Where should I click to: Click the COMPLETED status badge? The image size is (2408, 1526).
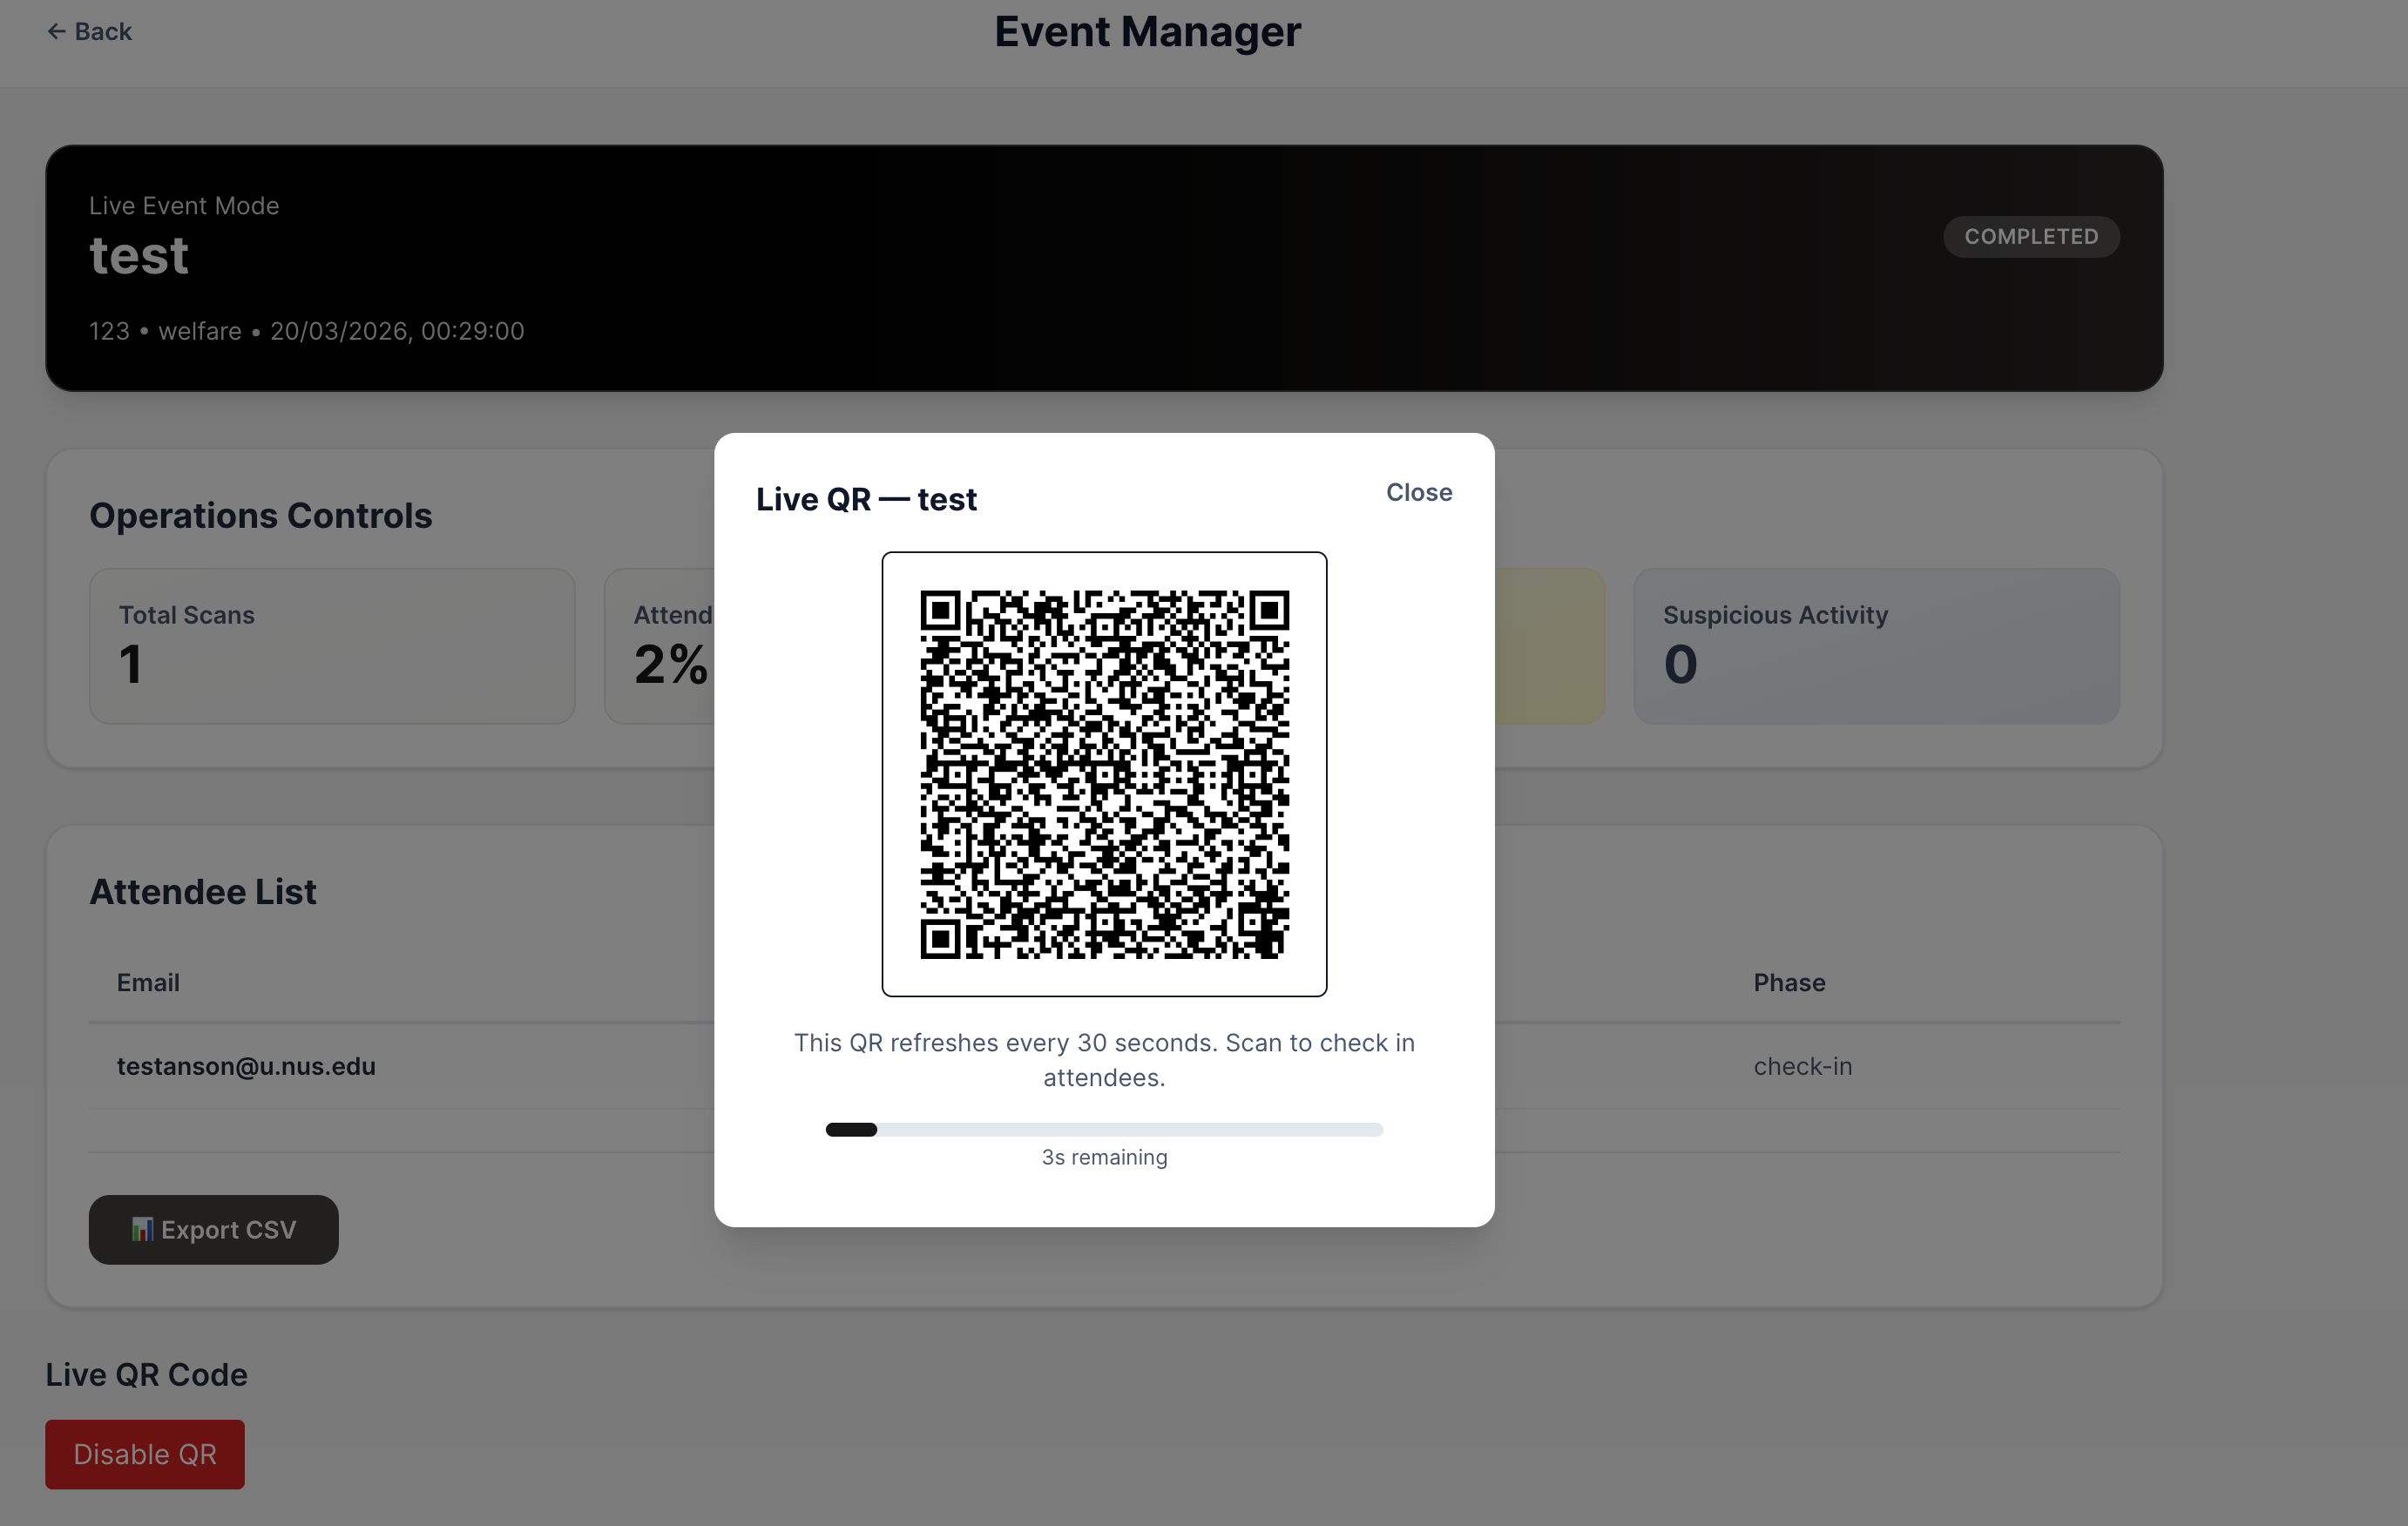2030,237
